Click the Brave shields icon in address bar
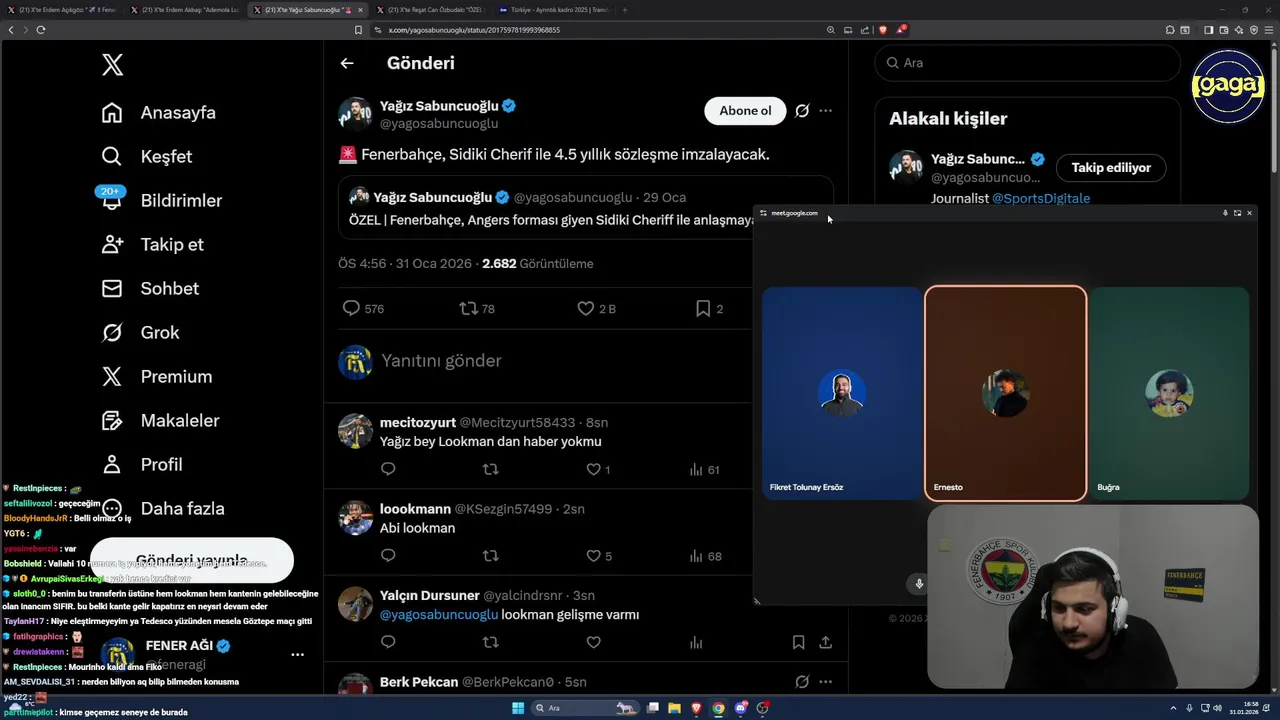This screenshot has width=1280, height=720. pyautogui.click(x=882, y=30)
